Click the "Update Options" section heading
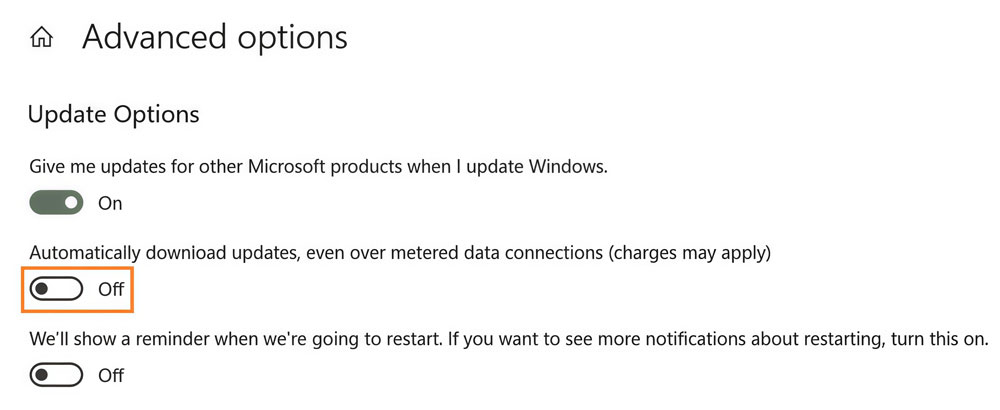The height and width of the screenshot is (410, 1000). (114, 115)
